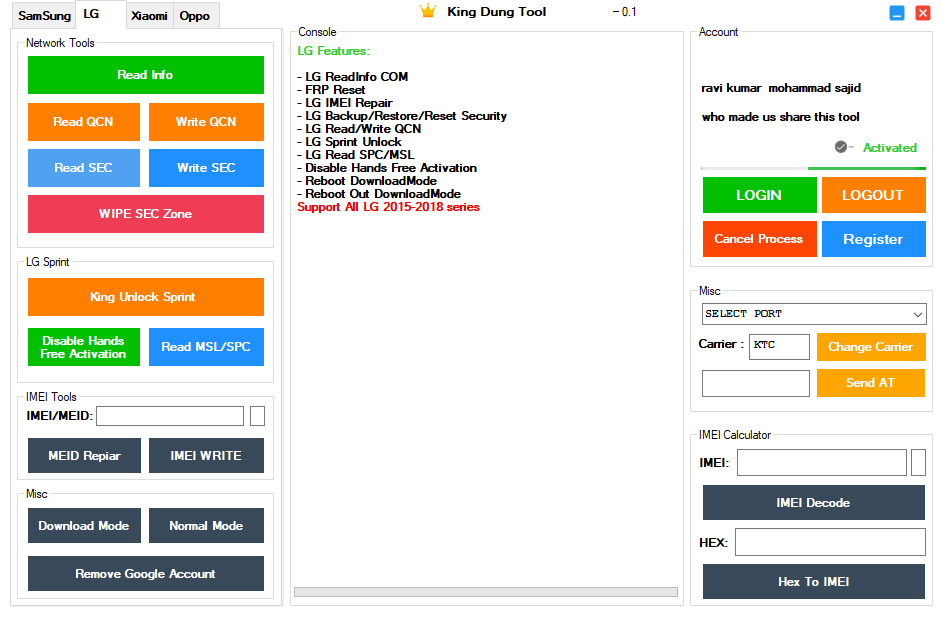Image resolution: width=942 pixels, height=621 pixels.
Task: Click 'who made us share this tool' text
Action: [780, 117]
